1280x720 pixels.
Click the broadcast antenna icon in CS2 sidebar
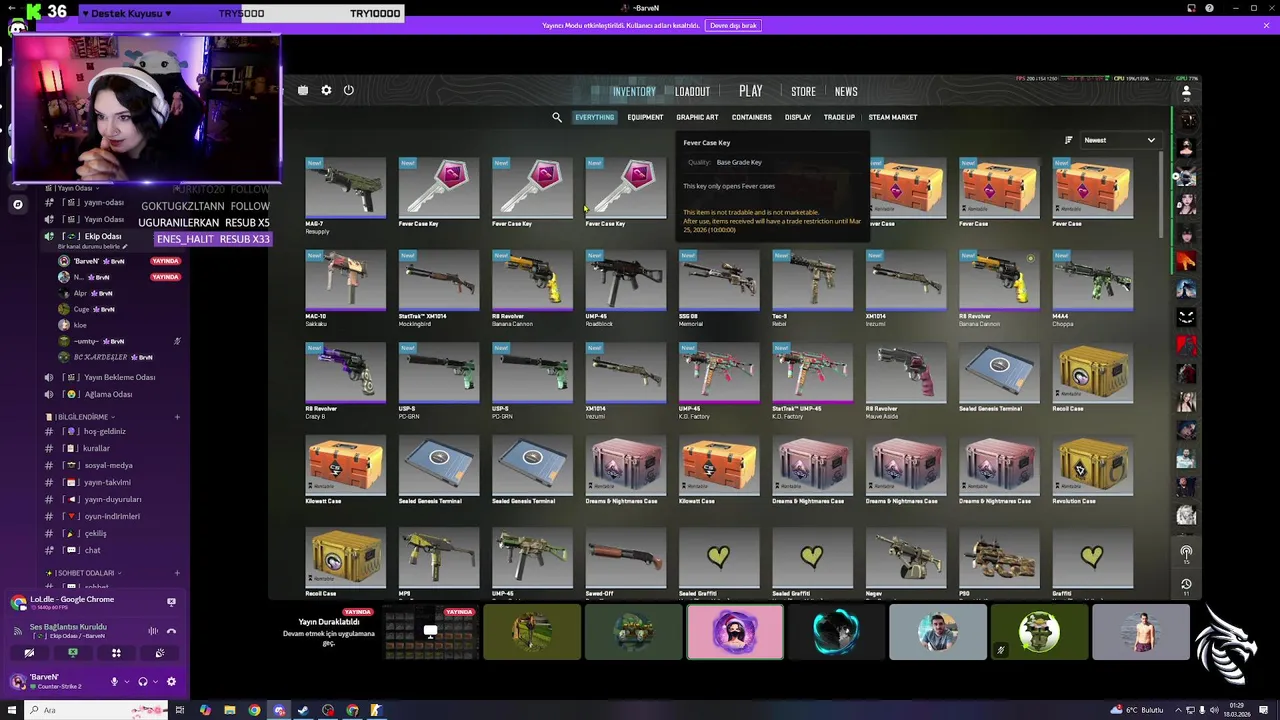coord(1186,551)
